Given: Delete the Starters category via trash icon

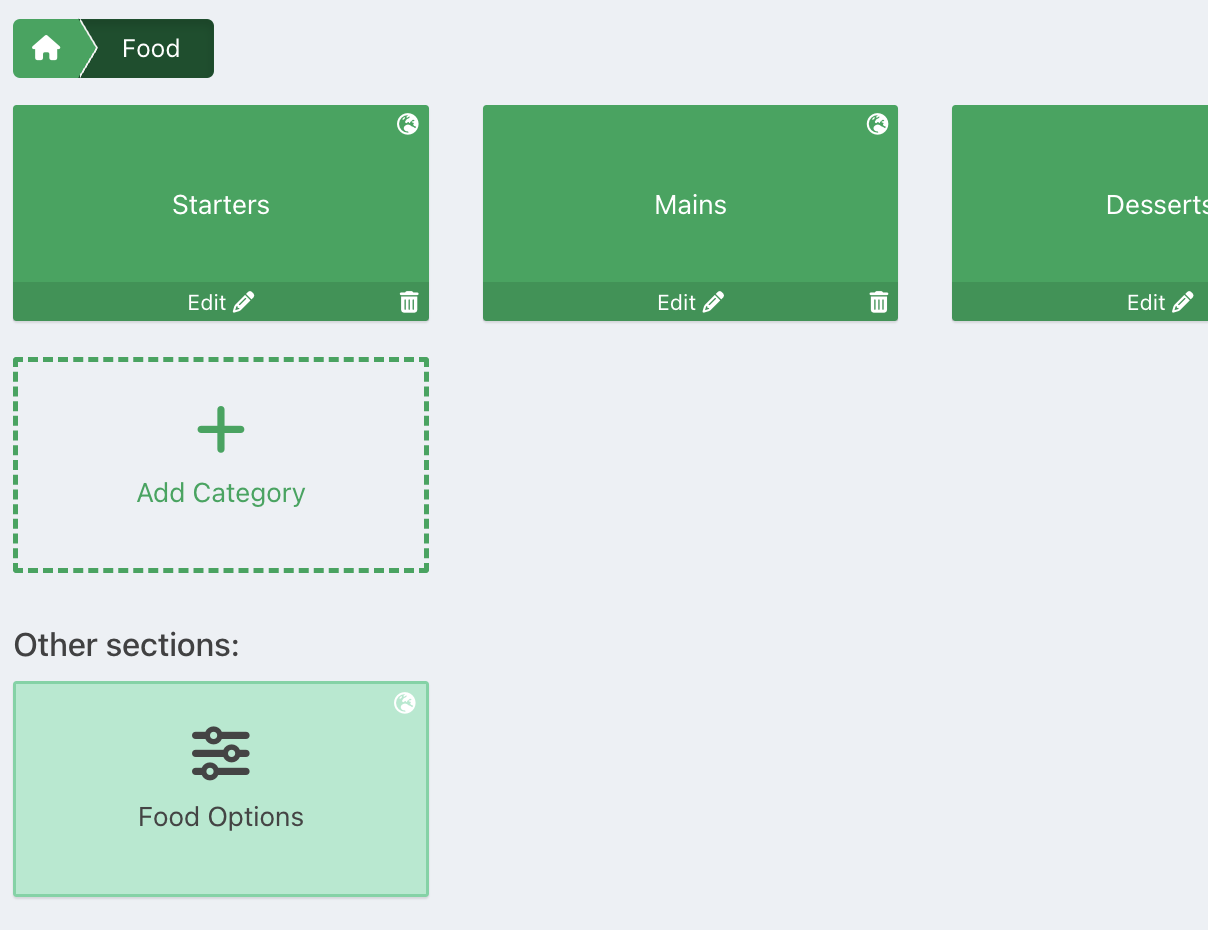Looking at the screenshot, I should pyautogui.click(x=409, y=302).
